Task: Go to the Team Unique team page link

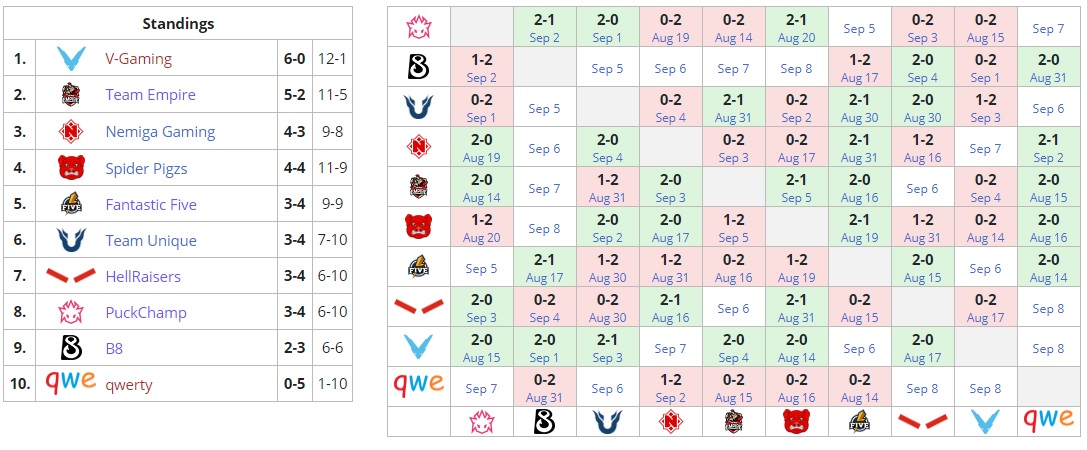Action: coord(150,240)
